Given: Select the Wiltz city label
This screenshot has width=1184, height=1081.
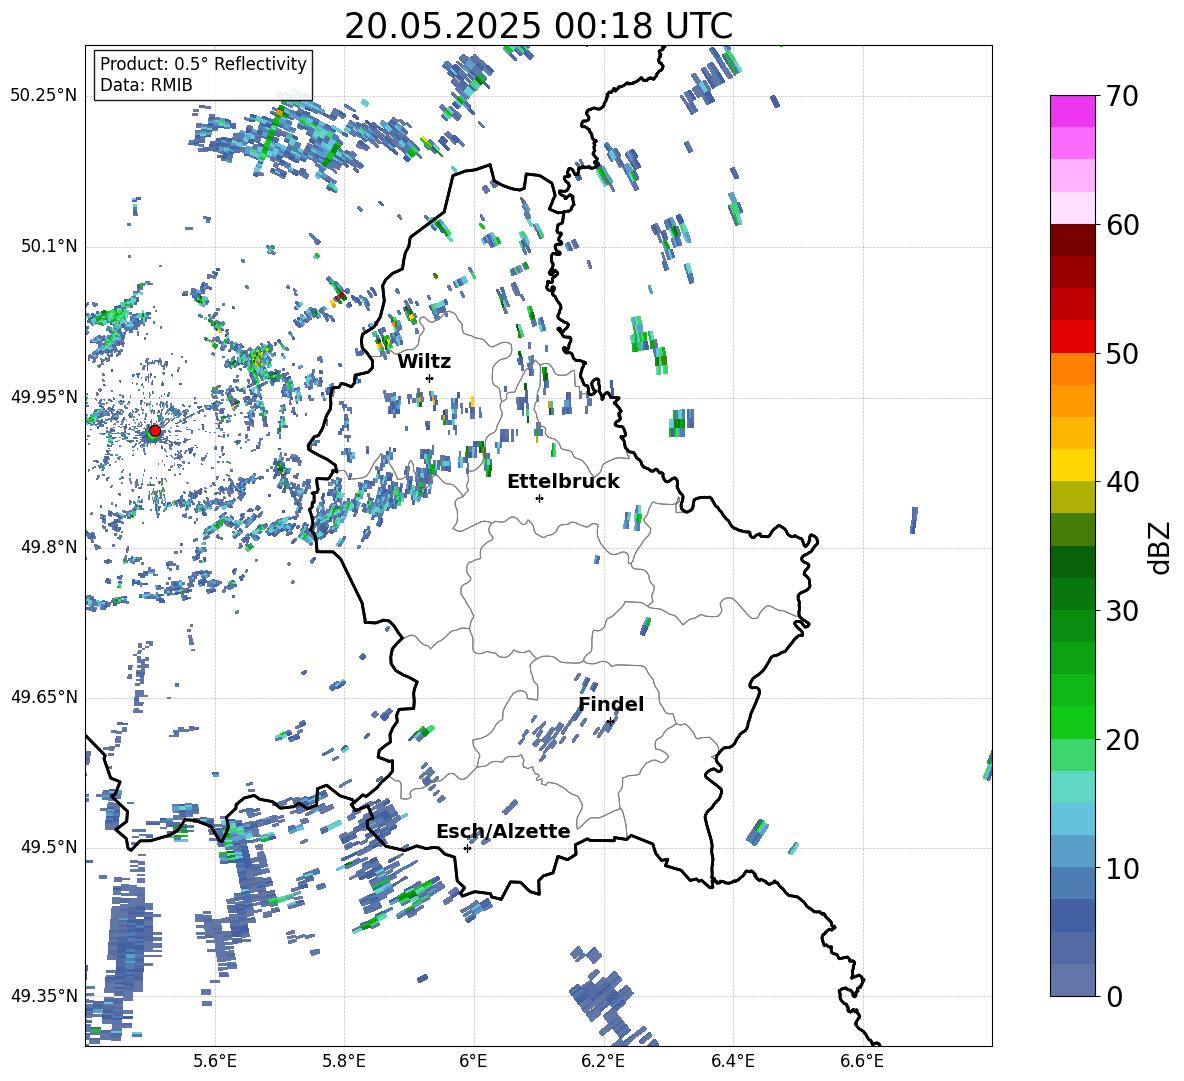Looking at the screenshot, I should tap(424, 362).
